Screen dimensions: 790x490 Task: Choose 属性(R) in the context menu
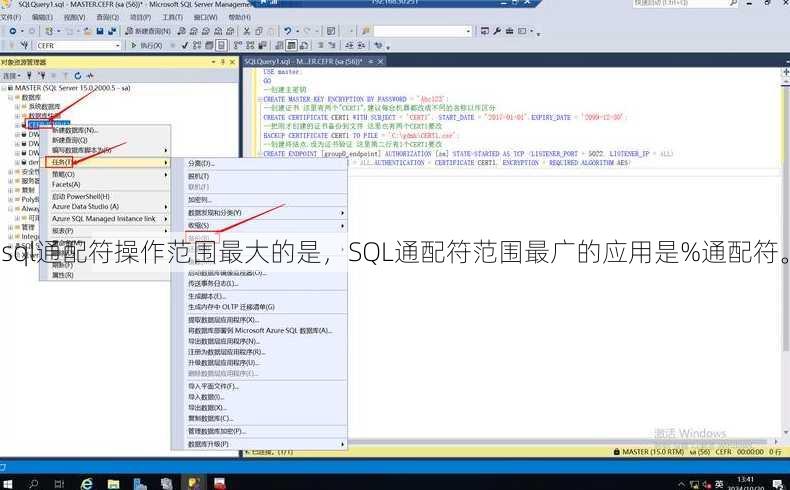(63, 275)
